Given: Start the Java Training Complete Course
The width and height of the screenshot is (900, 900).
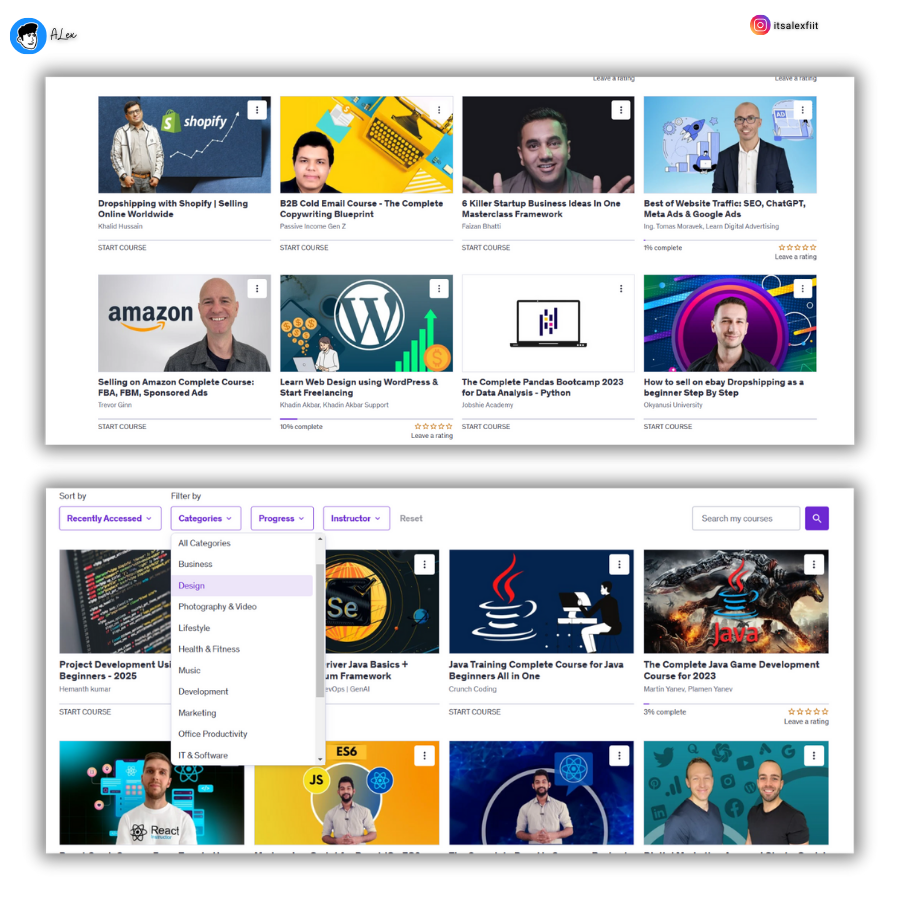Looking at the screenshot, I should click(x=475, y=712).
